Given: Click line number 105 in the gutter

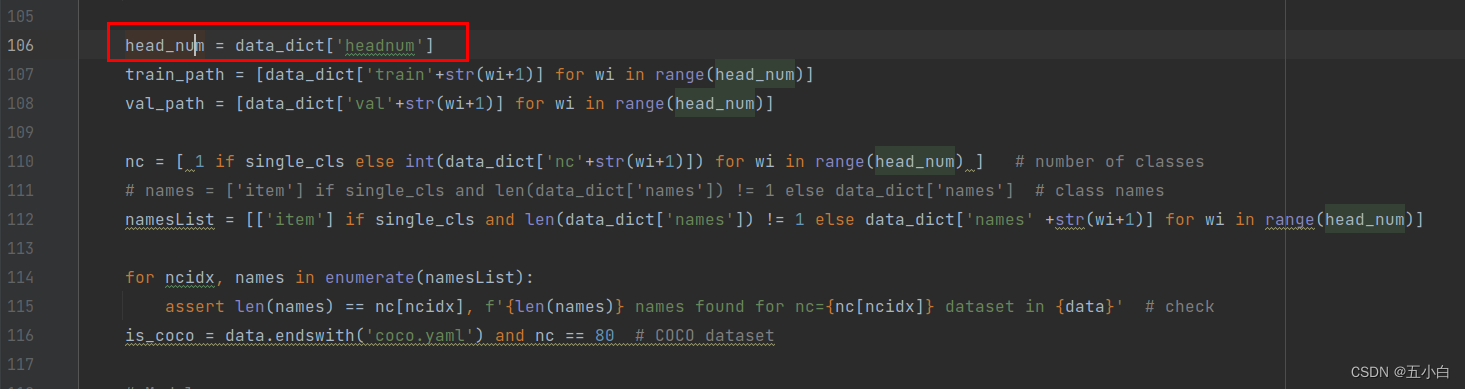Looking at the screenshot, I should click(x=20, y=16).
